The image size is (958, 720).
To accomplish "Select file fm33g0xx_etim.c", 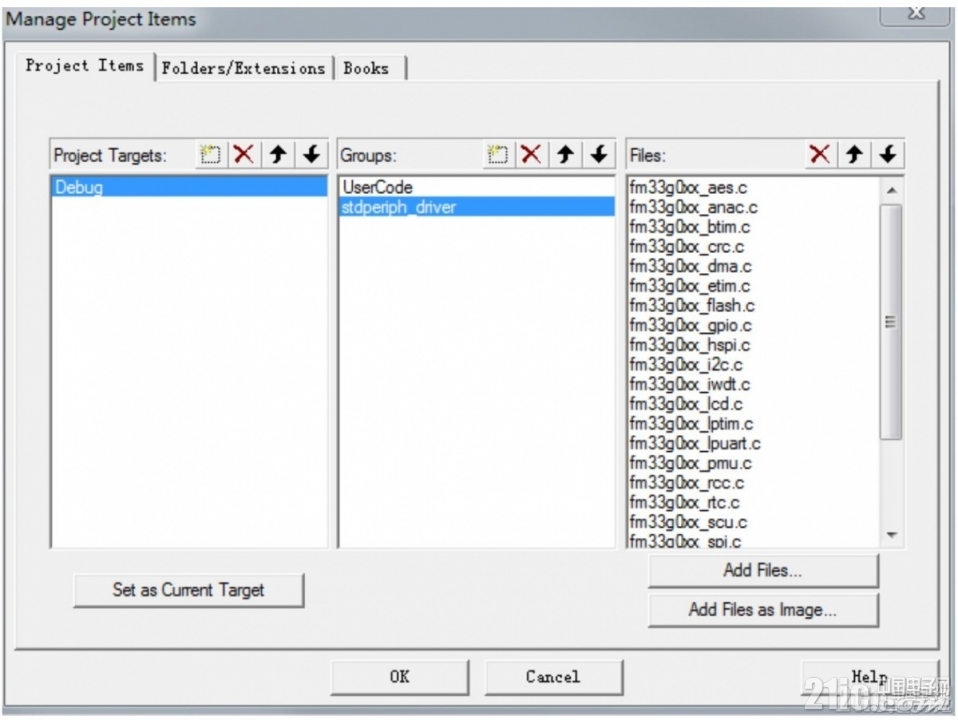I will point(690,285).
